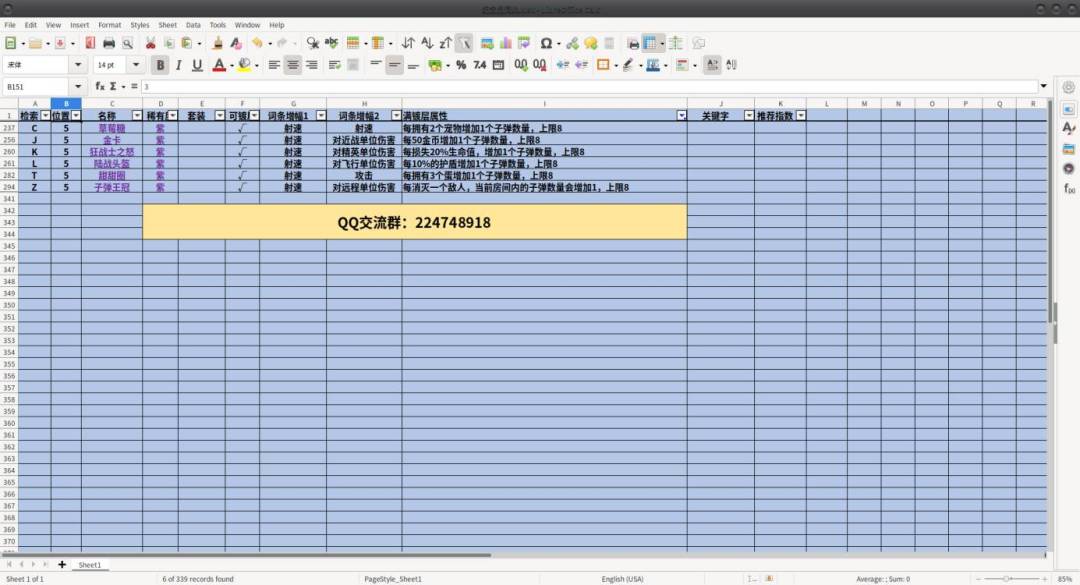Open the 满级层属性 column filter dropdown
The width and height of the screenshot is (1080, 585).
click(681, 116)
